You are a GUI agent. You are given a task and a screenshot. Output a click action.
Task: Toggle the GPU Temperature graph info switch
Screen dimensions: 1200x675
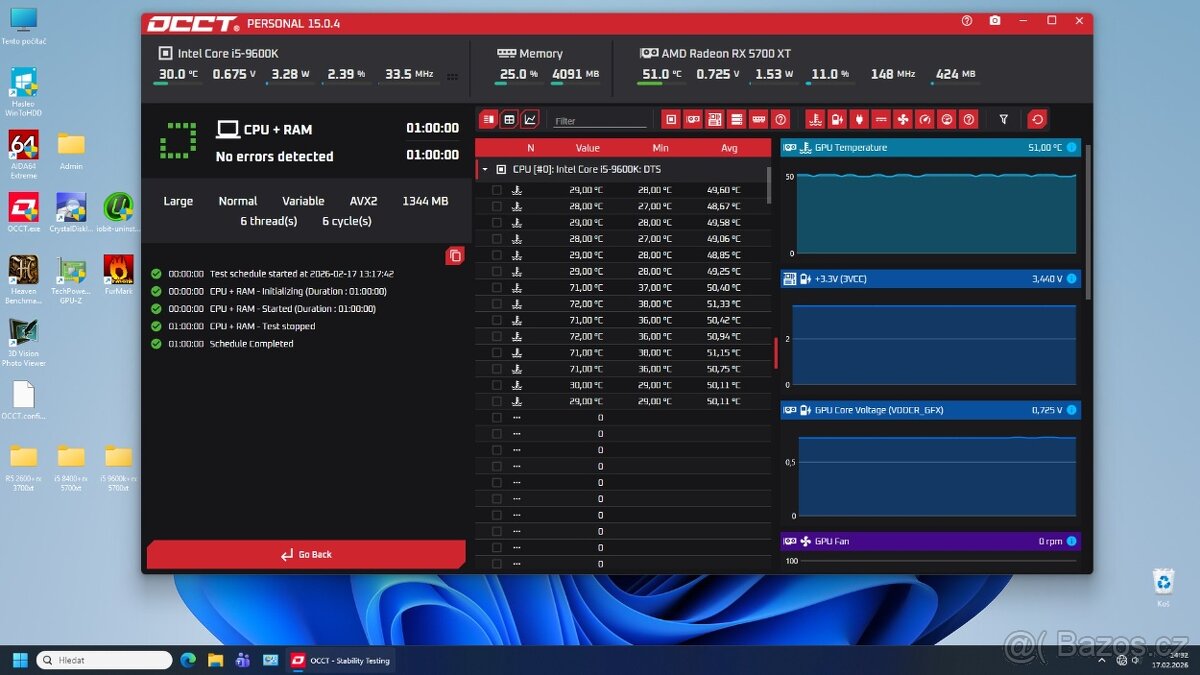tap(1072, 147)
